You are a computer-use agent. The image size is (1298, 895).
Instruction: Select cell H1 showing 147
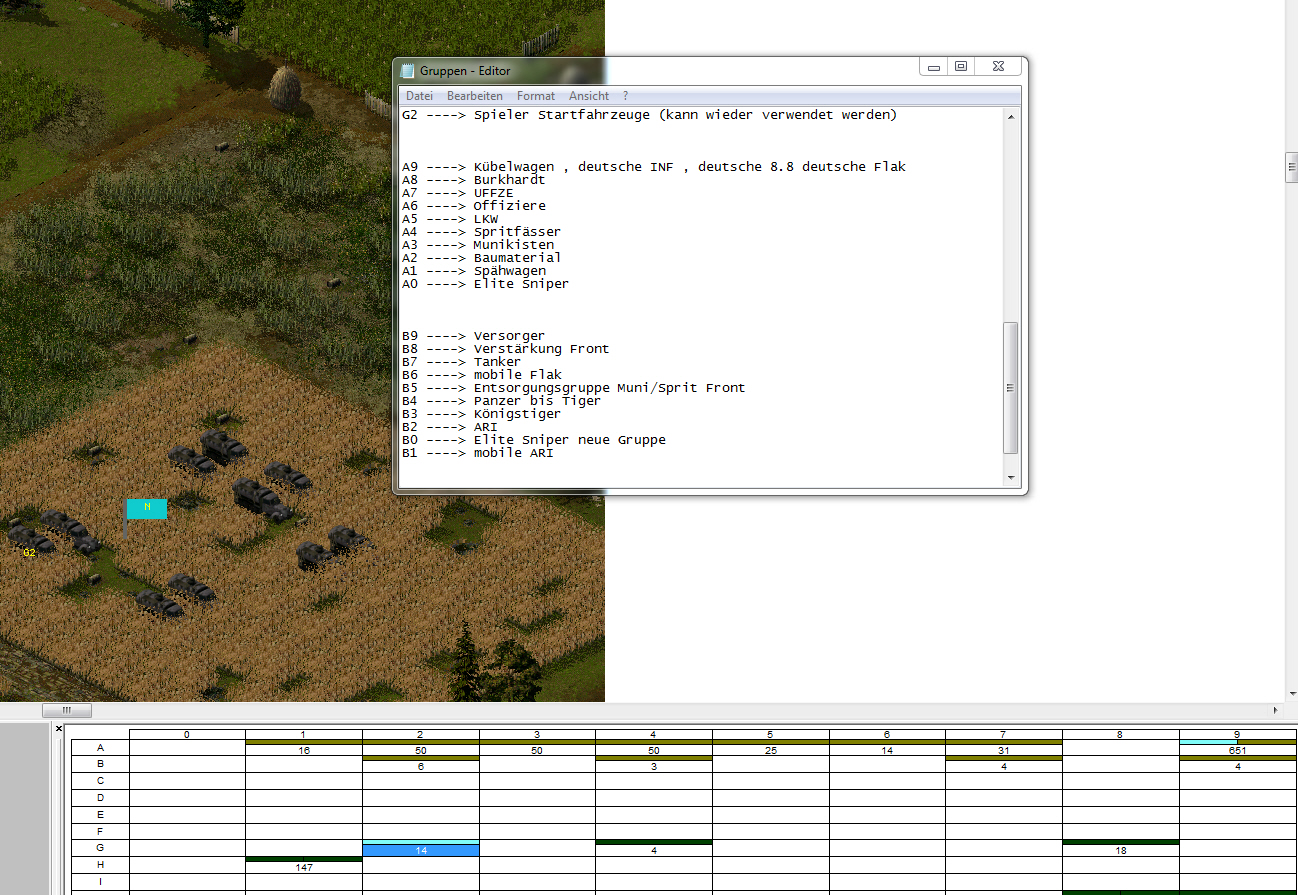click(304, 867)
